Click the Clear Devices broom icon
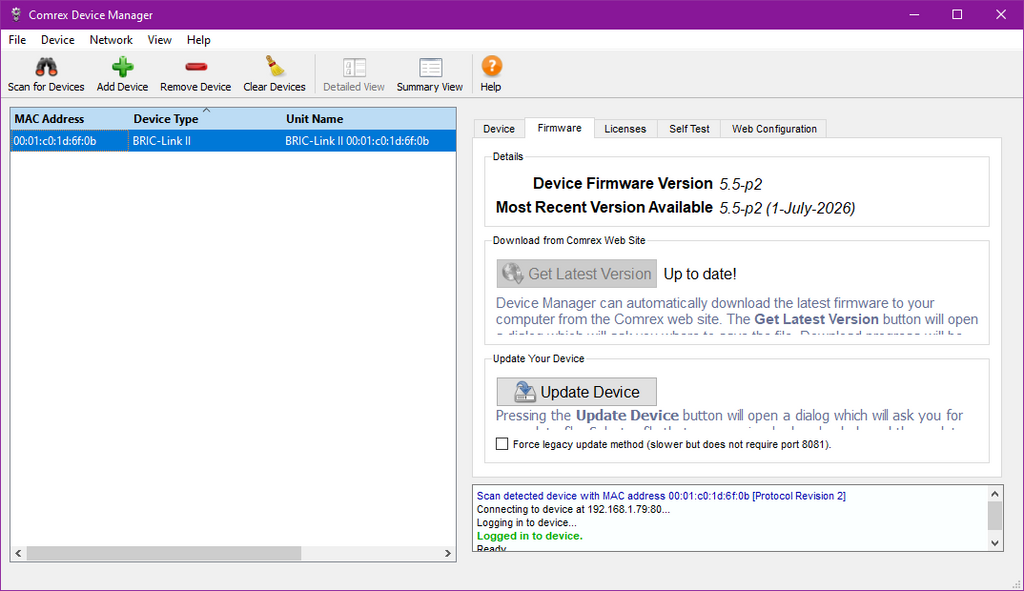Viewport: 1024px width, 591px height. point(274,66)
